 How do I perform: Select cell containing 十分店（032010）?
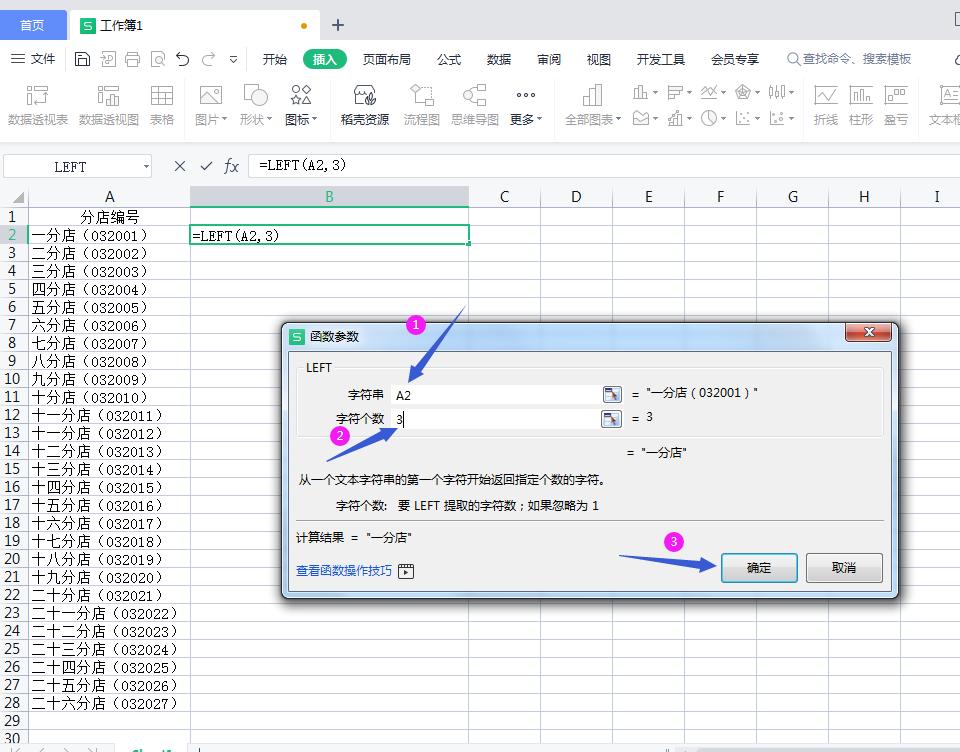pos(109,397)
